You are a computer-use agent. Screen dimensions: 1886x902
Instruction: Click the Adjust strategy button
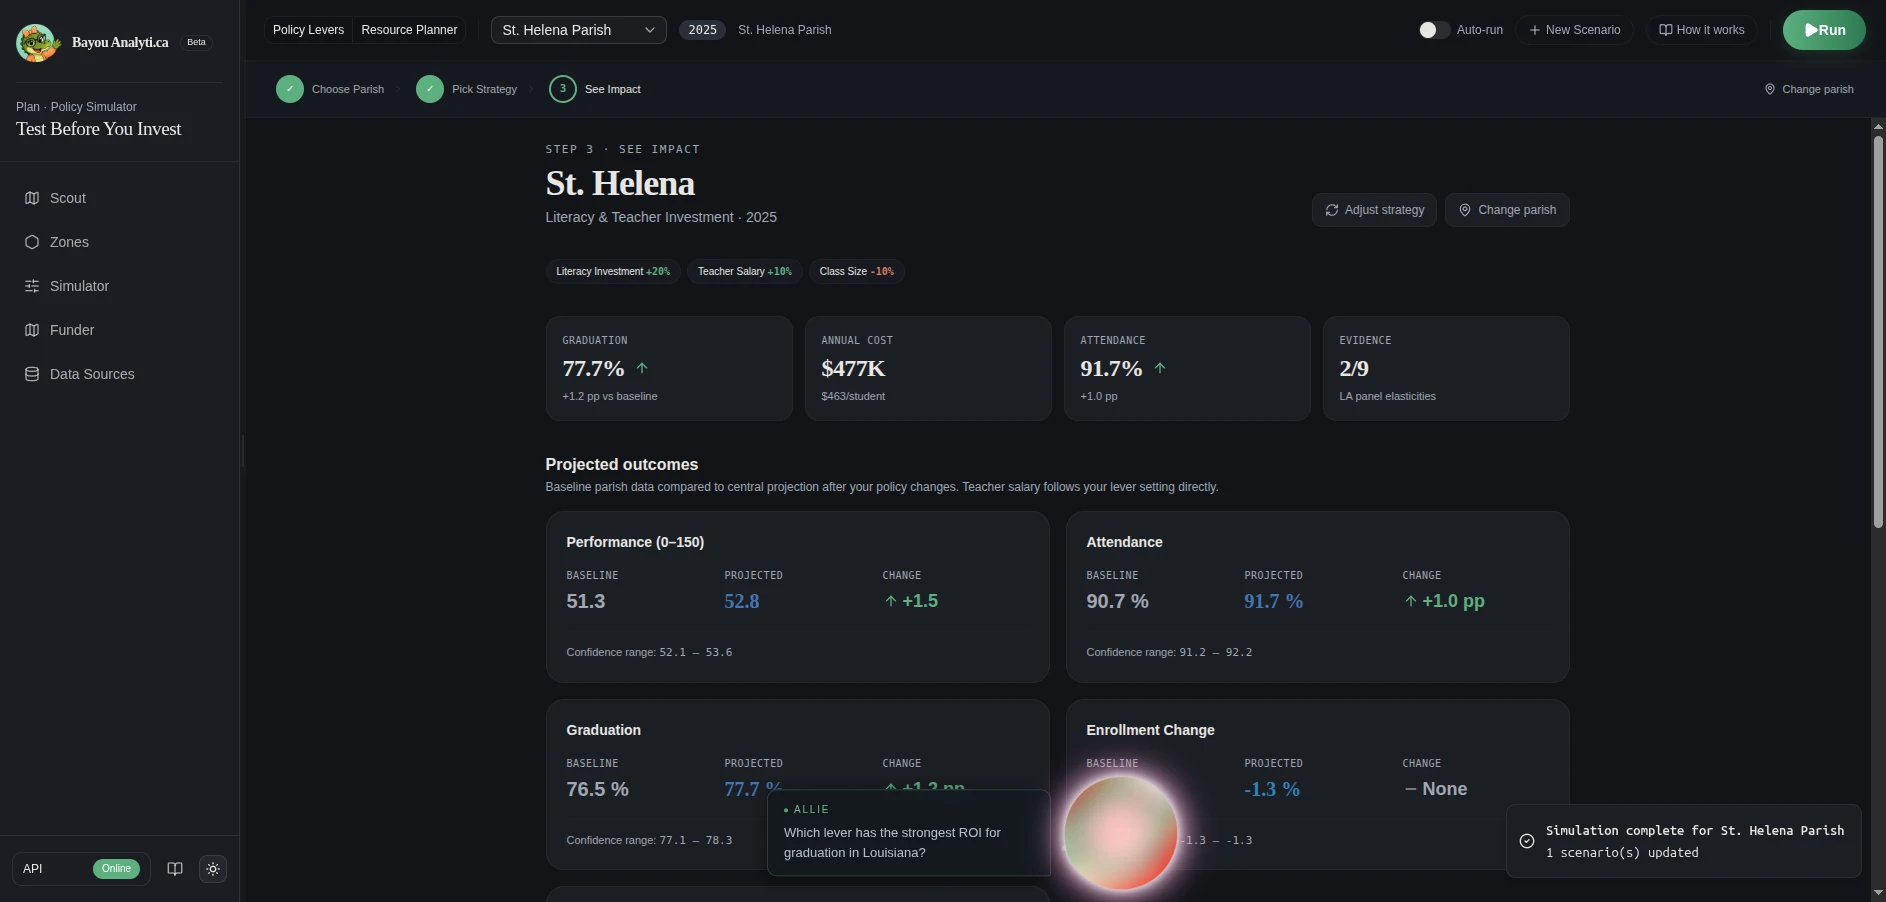1374,210
